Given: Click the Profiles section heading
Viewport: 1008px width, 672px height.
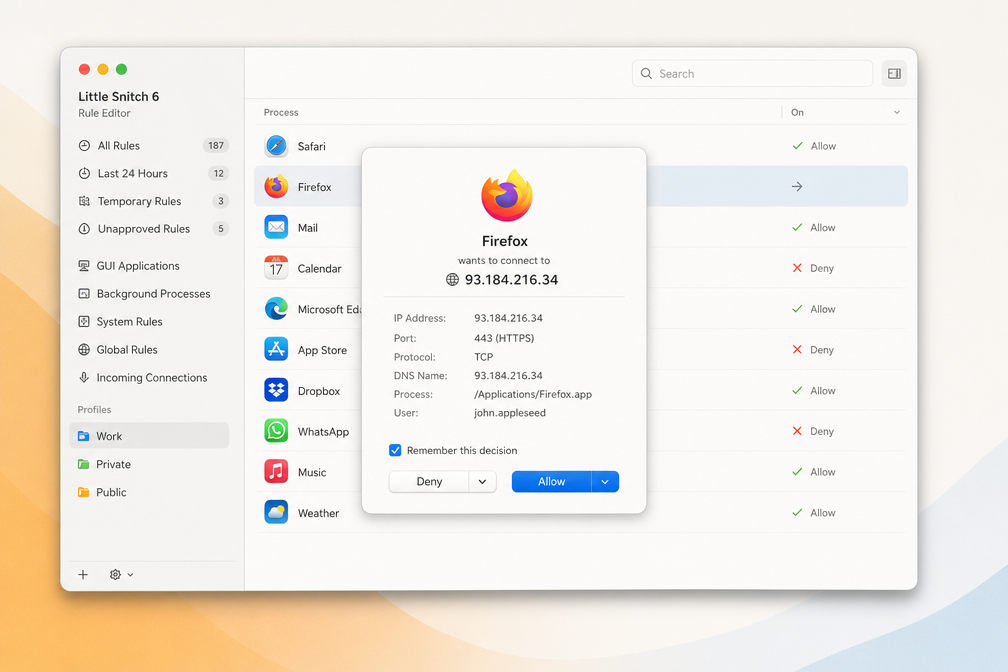Looking at the screenshot, I should tap(94, 410).
